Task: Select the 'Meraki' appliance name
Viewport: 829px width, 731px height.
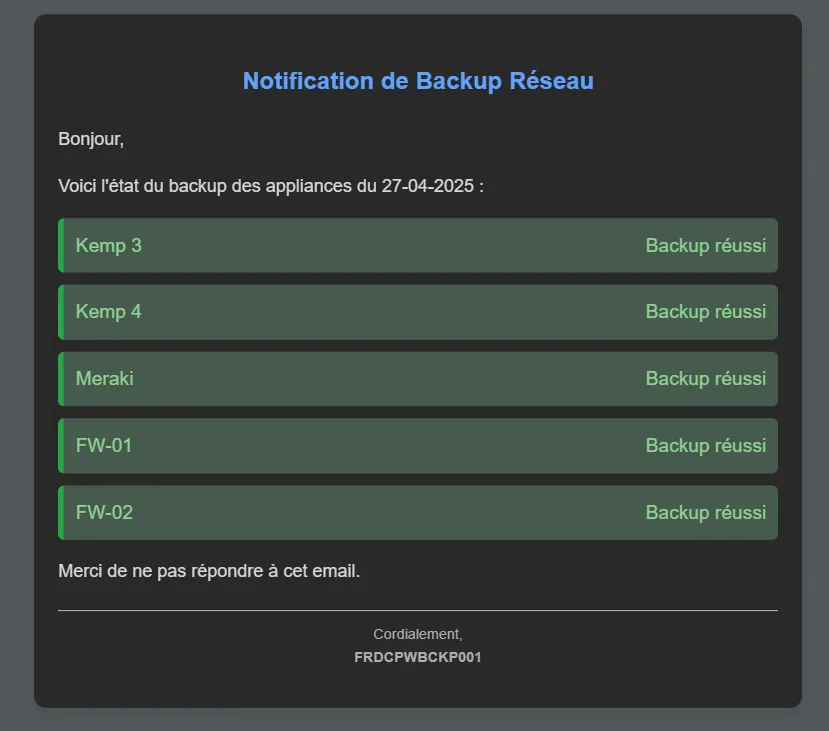Action: pos(105,378)
